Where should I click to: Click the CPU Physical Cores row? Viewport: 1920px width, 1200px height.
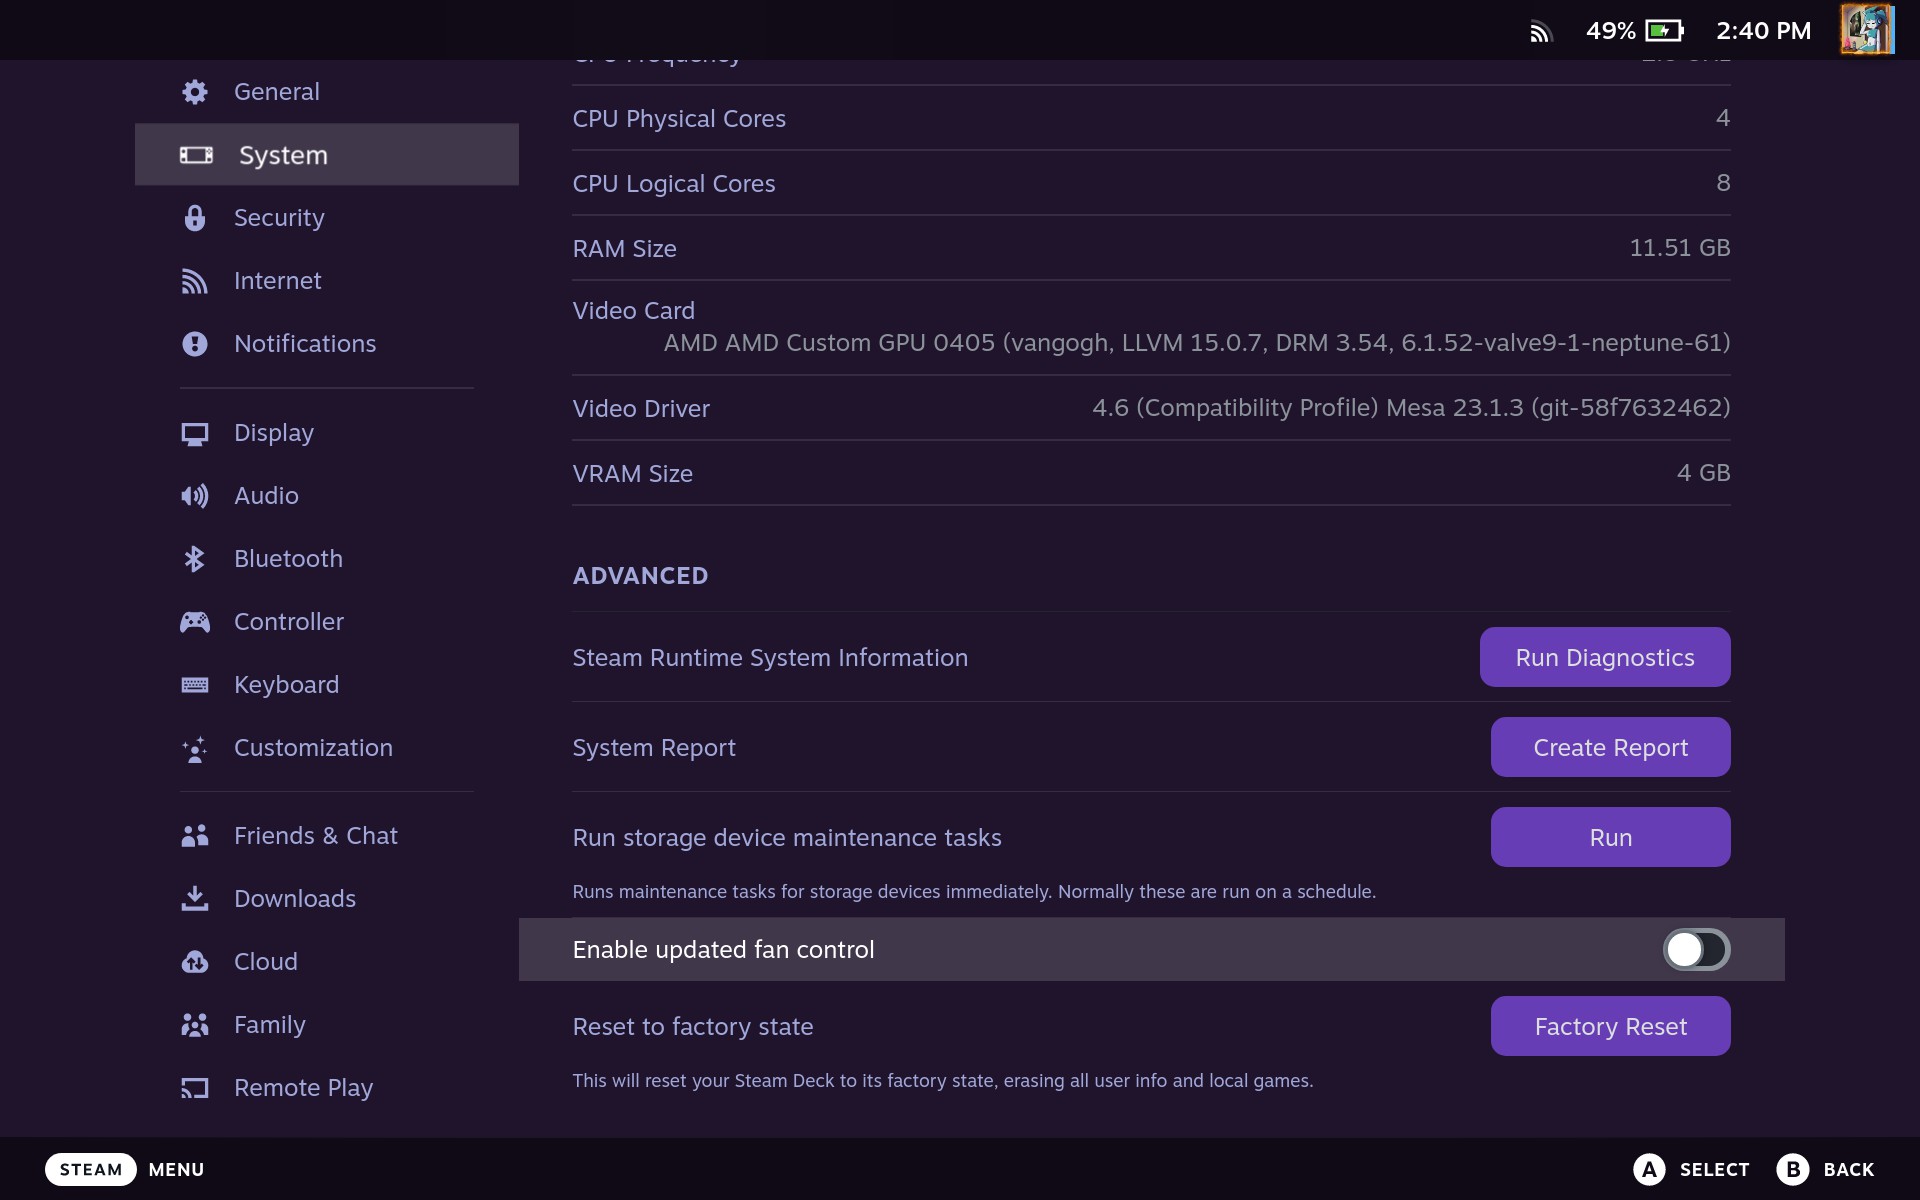pyautogui.click(x=1151, y=118)
